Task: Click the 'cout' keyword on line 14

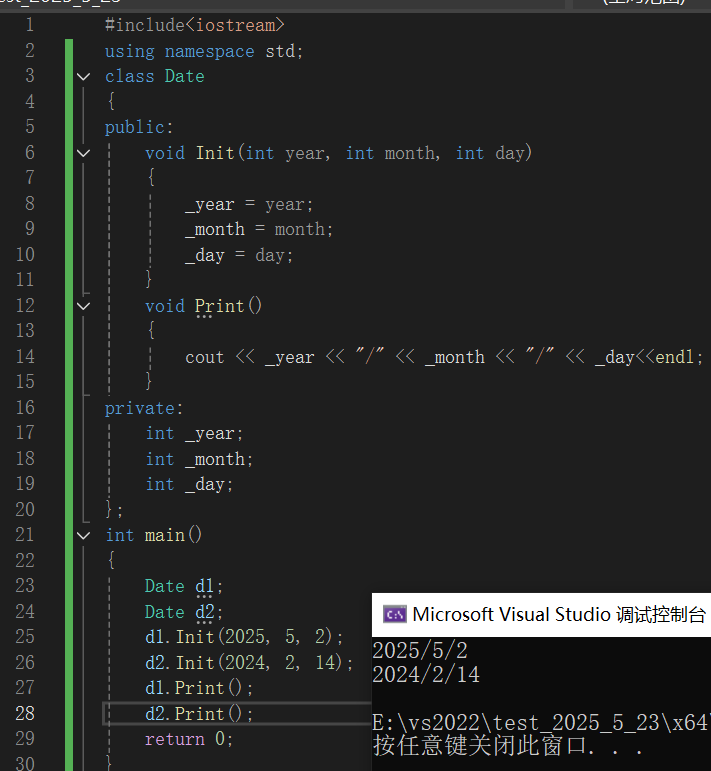Action: click(205, 357)
